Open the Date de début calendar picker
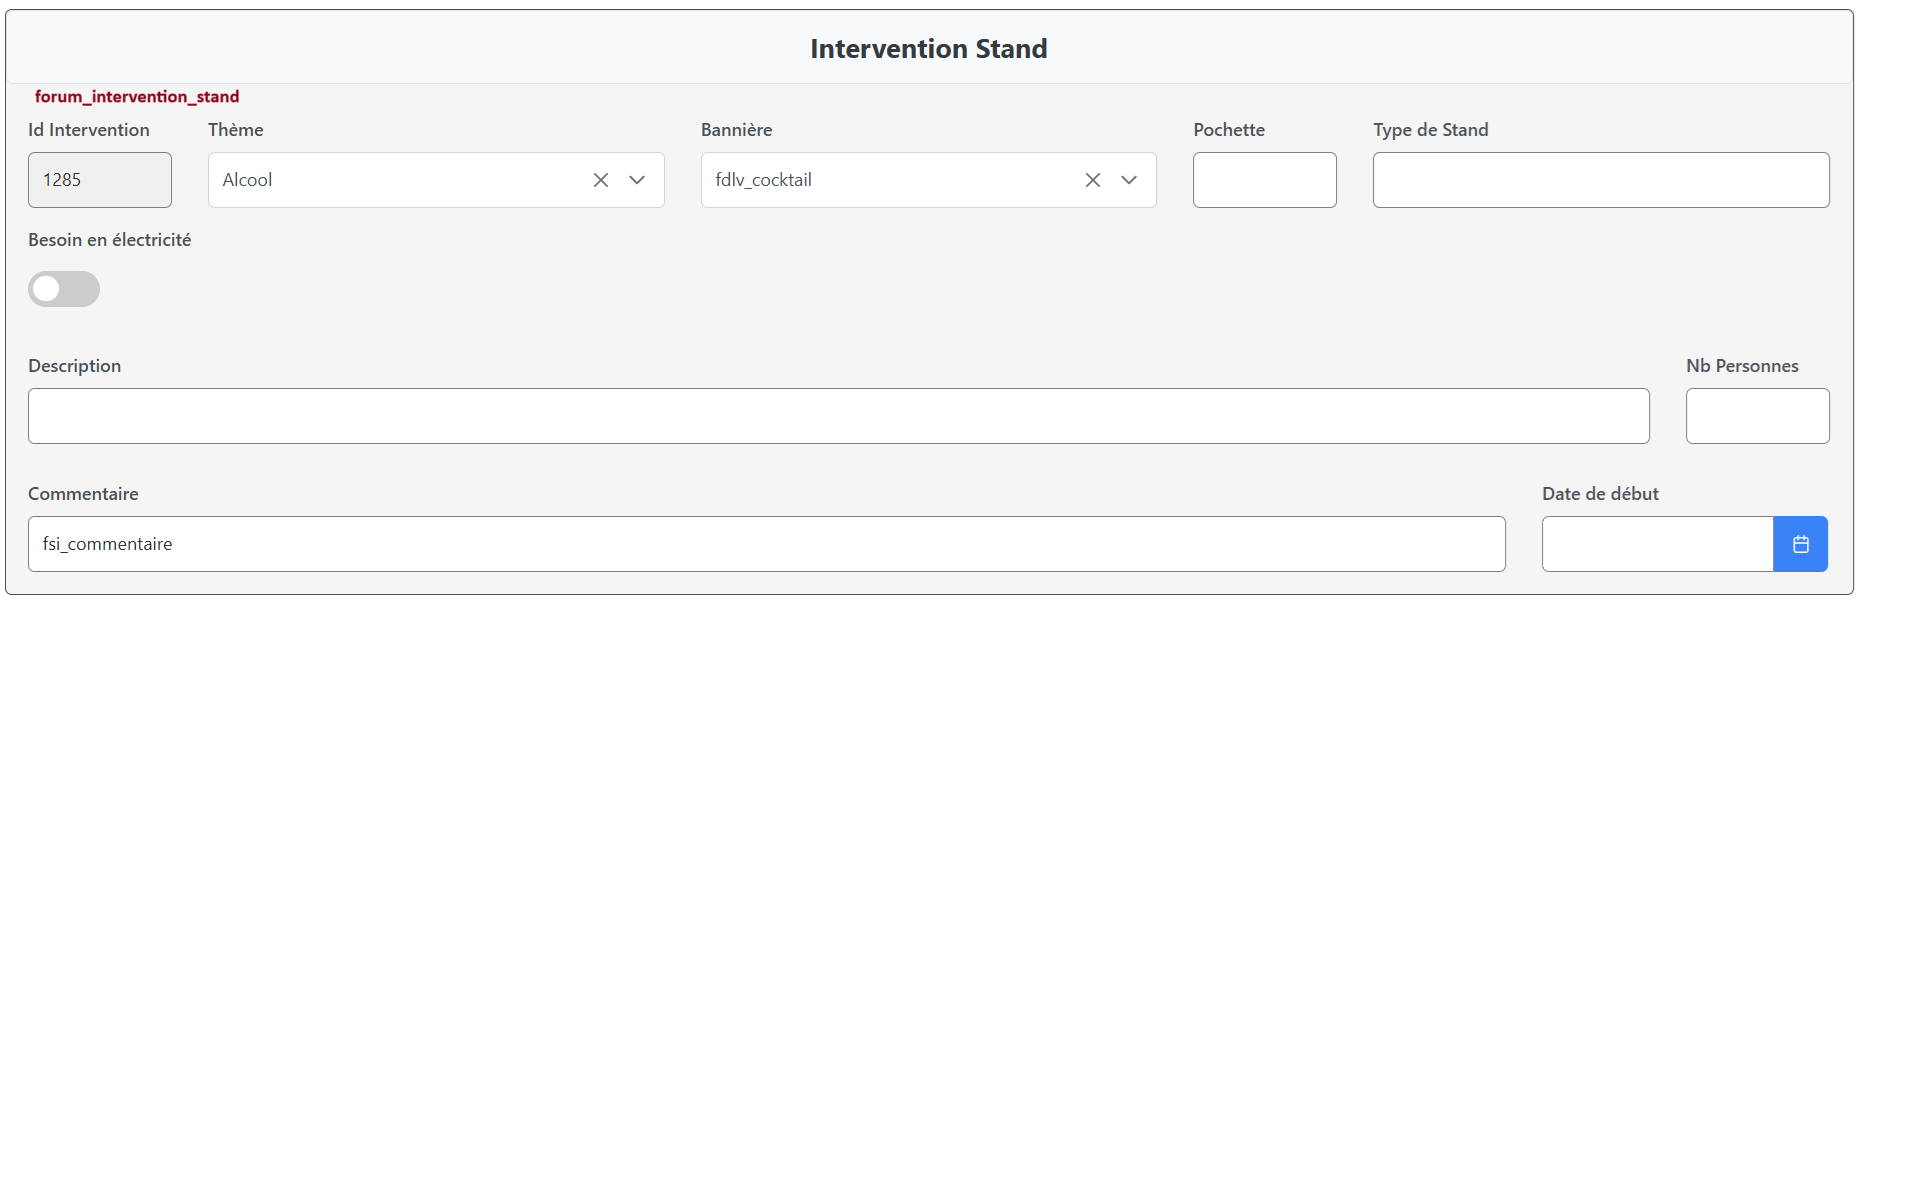 tap(1800, 544)
